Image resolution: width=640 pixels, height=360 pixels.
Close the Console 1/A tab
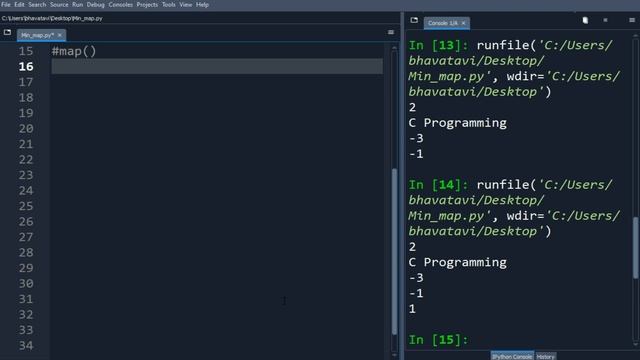463,23
